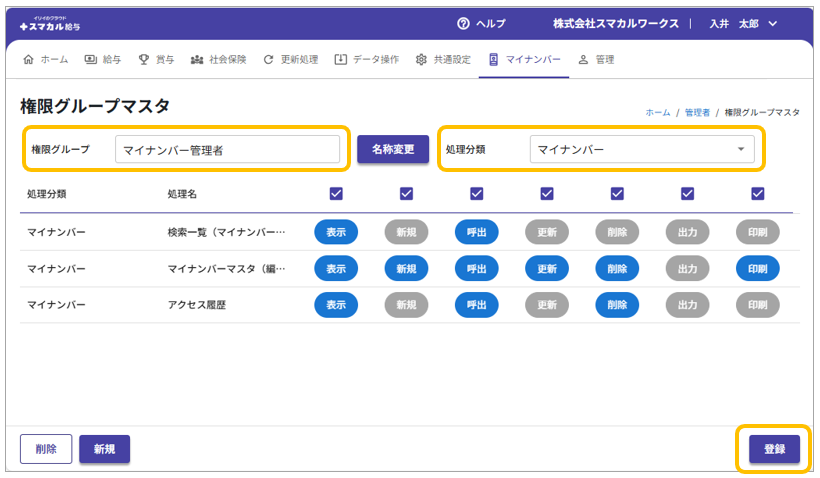Toggle 削除 permission for マイナンバーマスタ row
Screen dimensions: 820x478
(617, 268)
